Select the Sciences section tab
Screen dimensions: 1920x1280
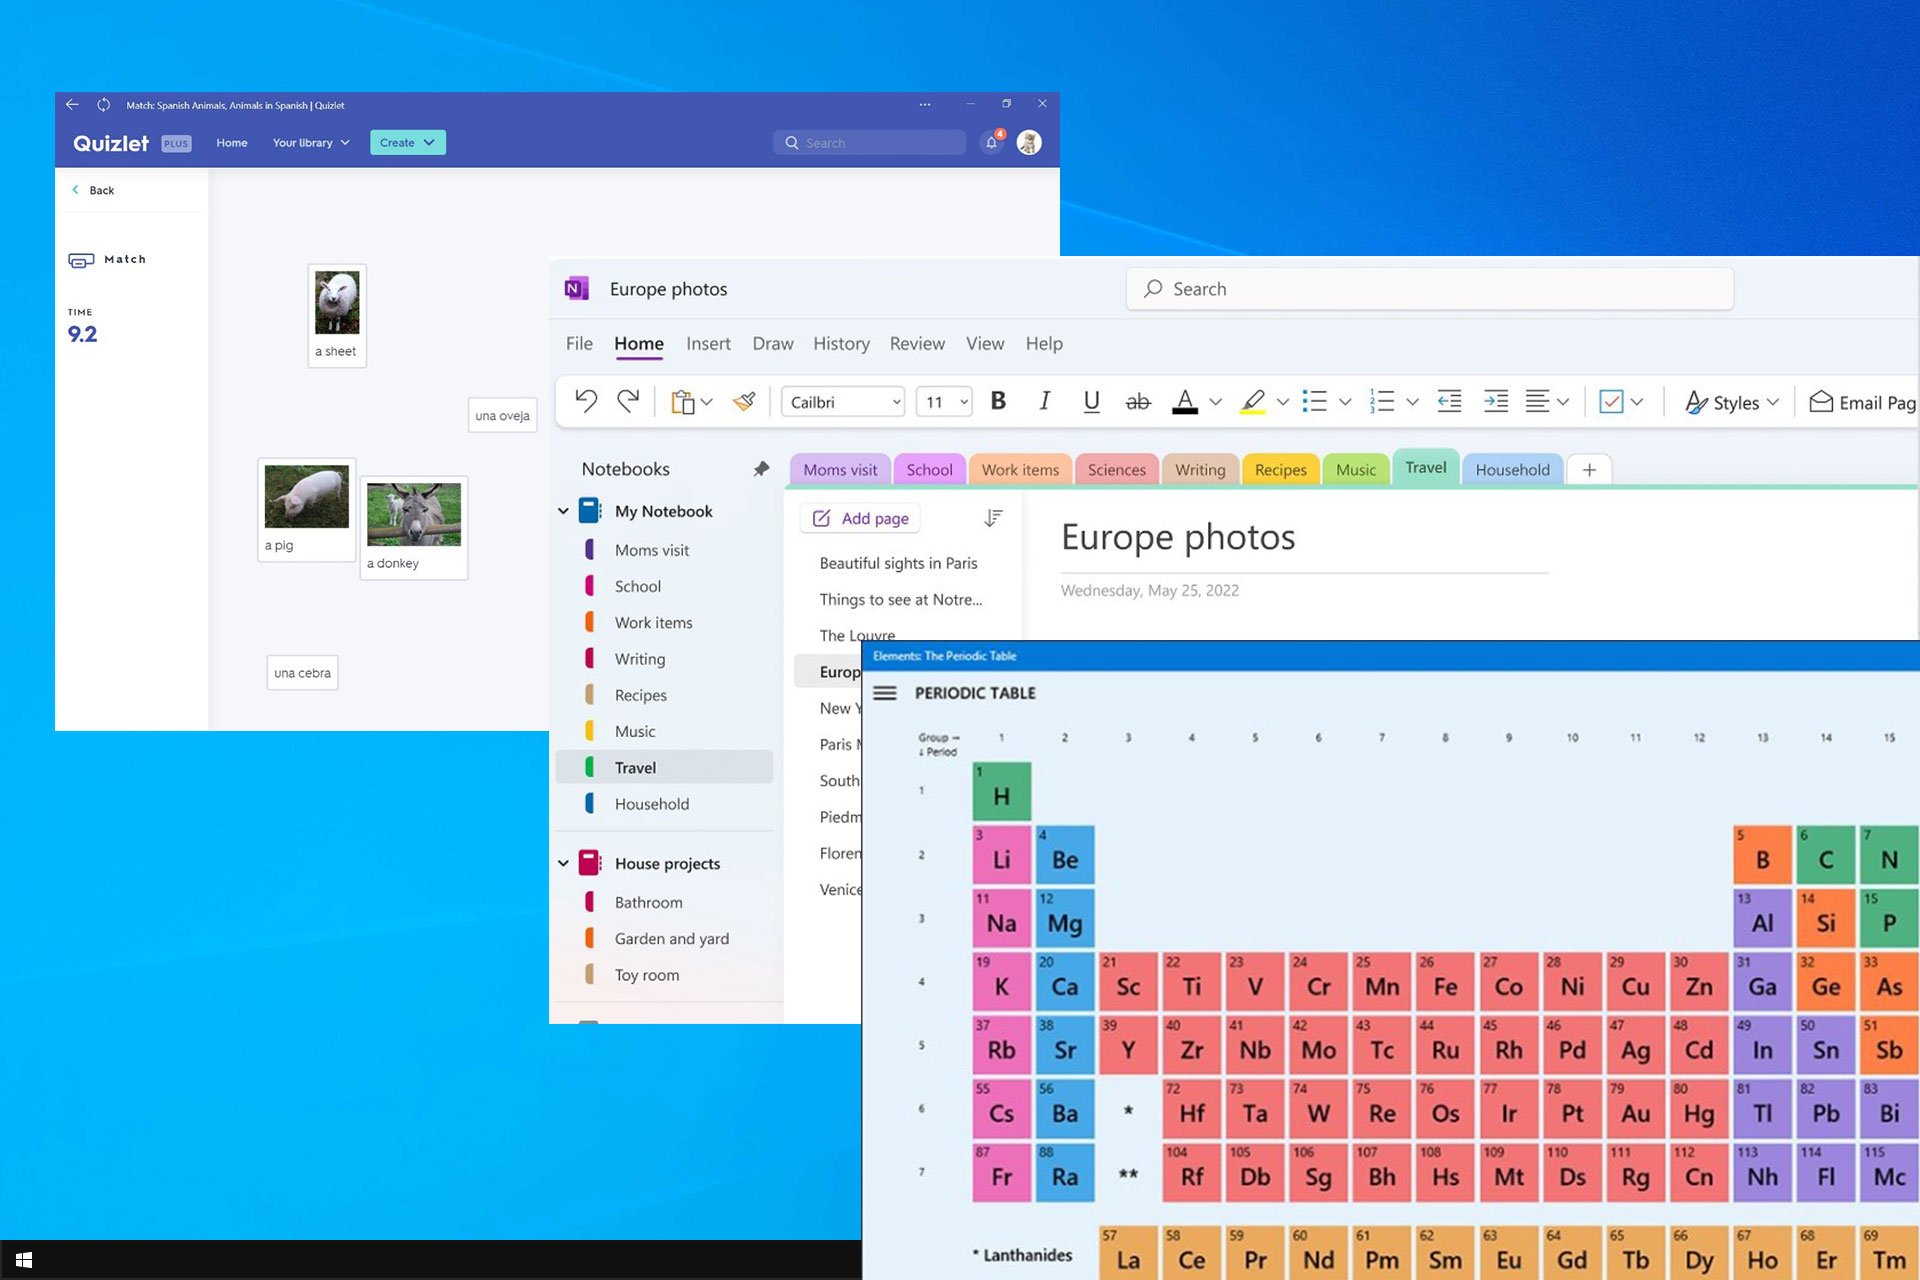point(1116,470)
